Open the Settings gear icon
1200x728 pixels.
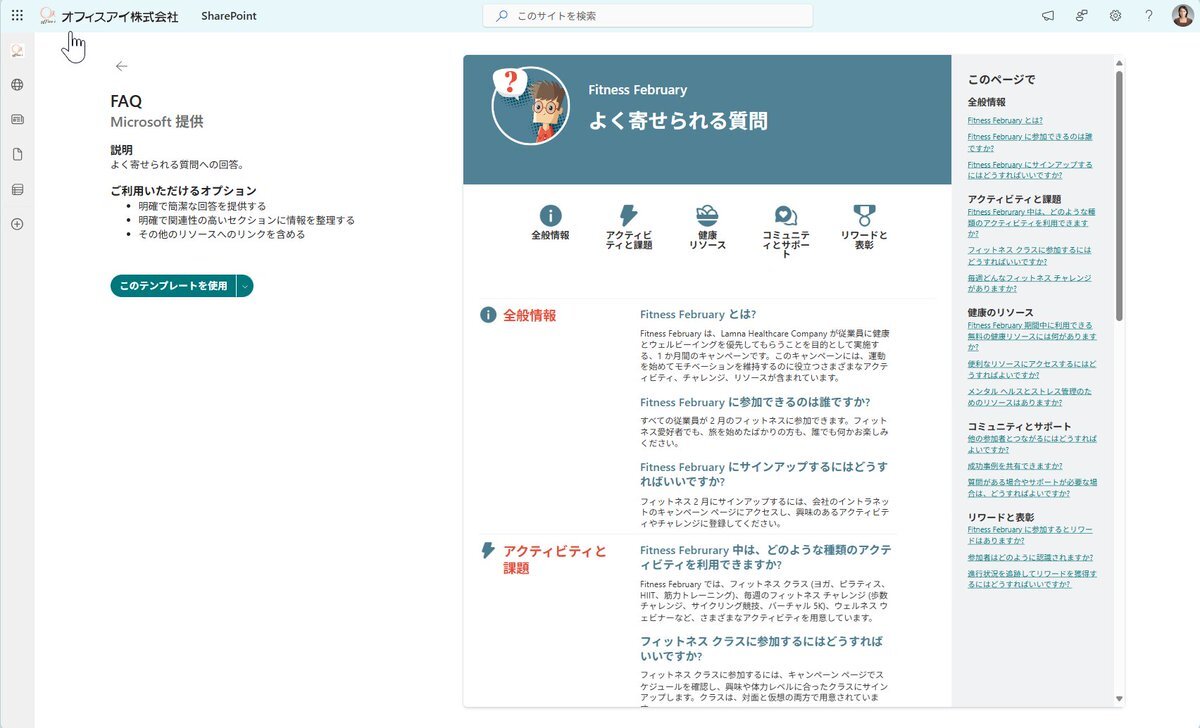coord(1115,16)
